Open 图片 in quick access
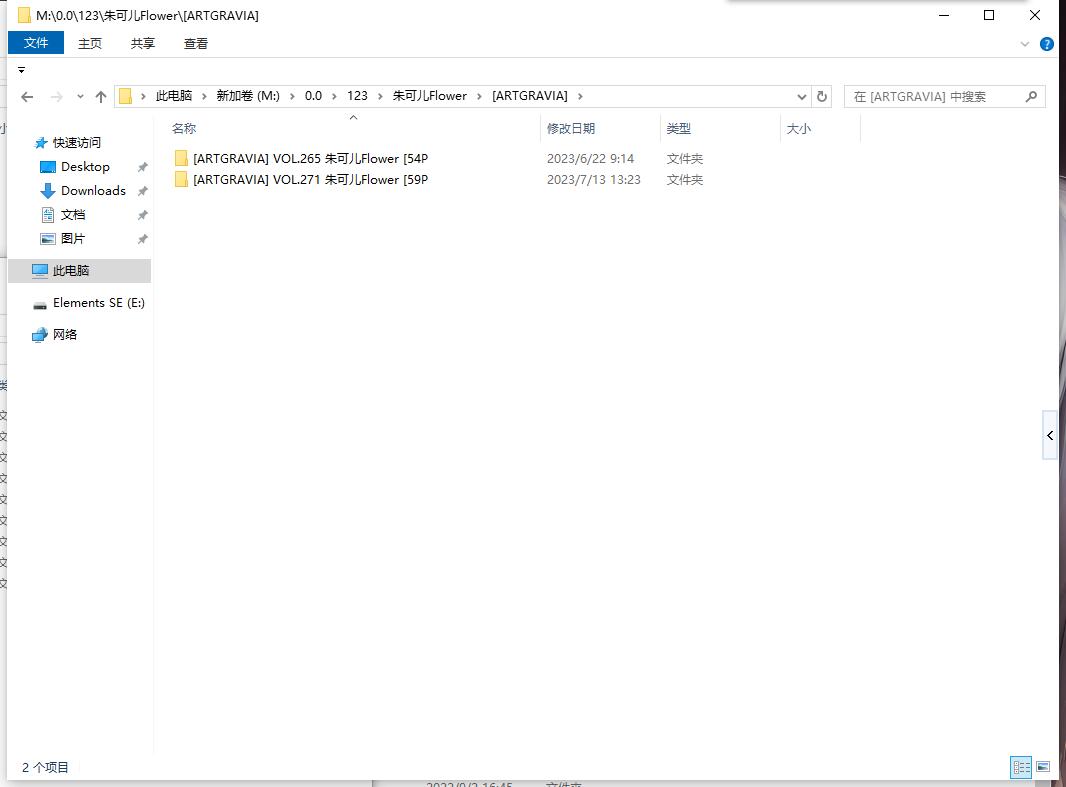 click(x=73, y=239)
